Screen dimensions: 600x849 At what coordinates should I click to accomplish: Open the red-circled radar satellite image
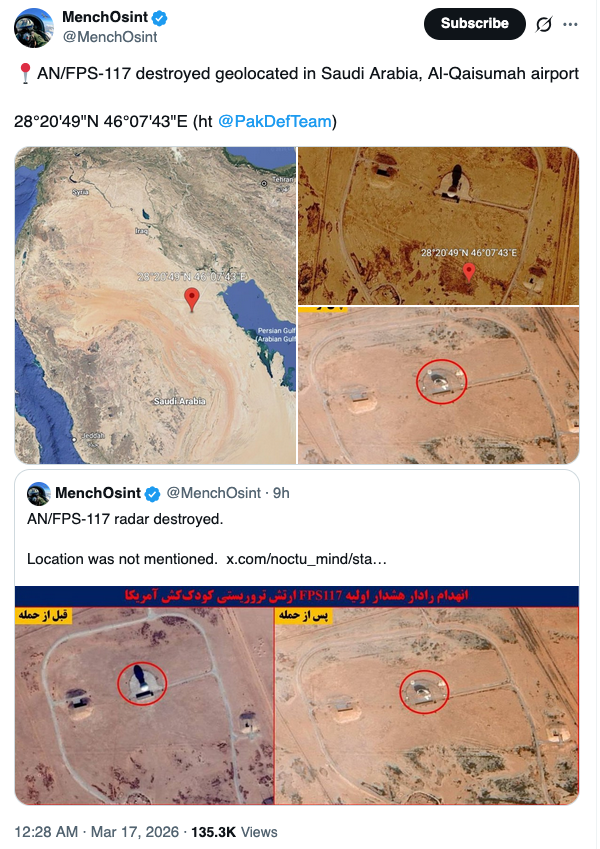coord(439,386)
